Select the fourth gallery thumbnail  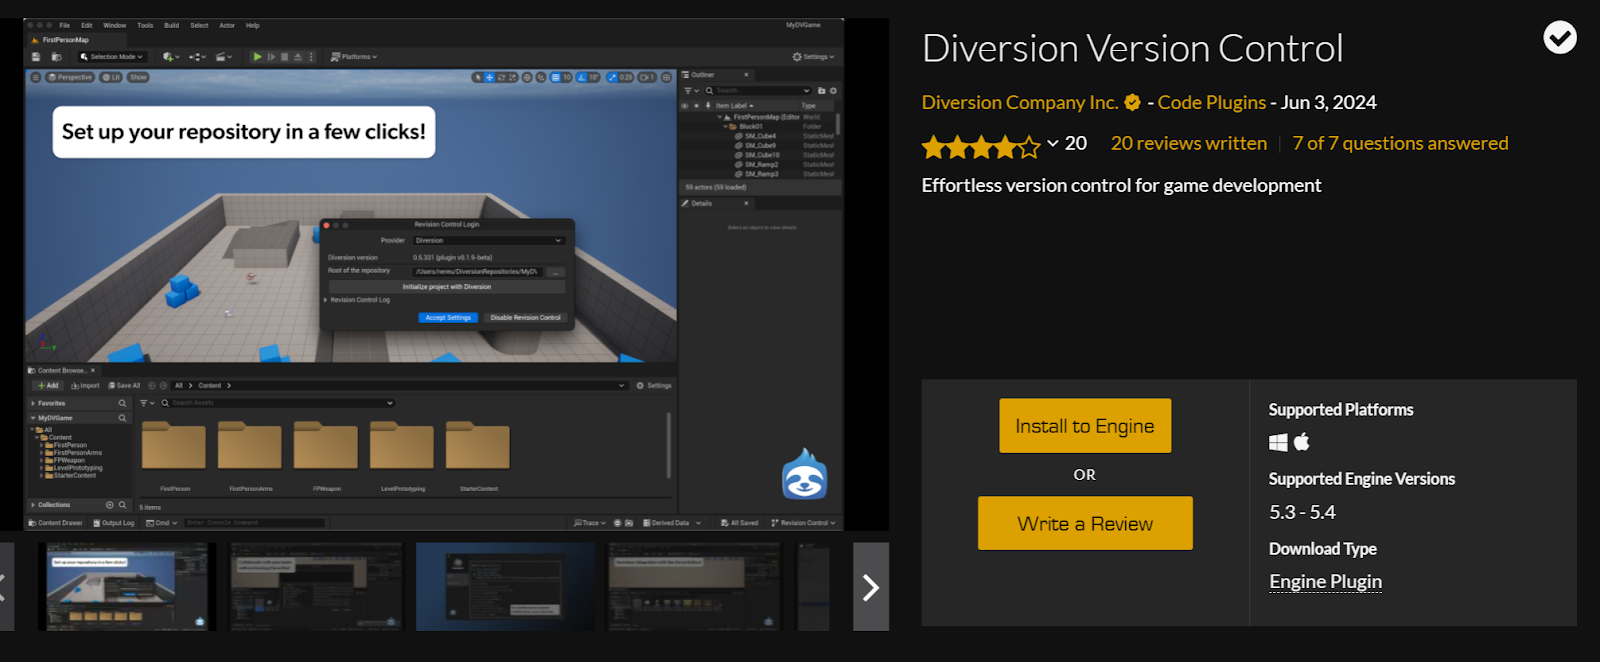pos(694,586)
